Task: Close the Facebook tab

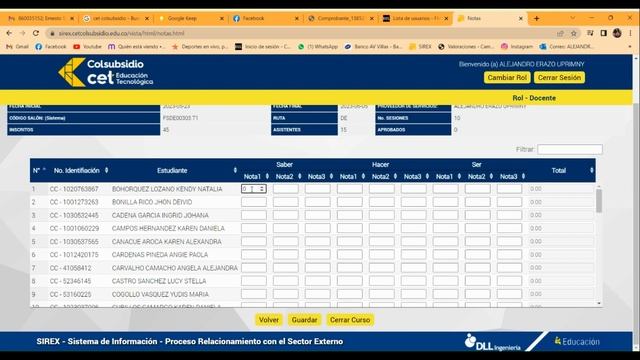Action: (297, 18)
